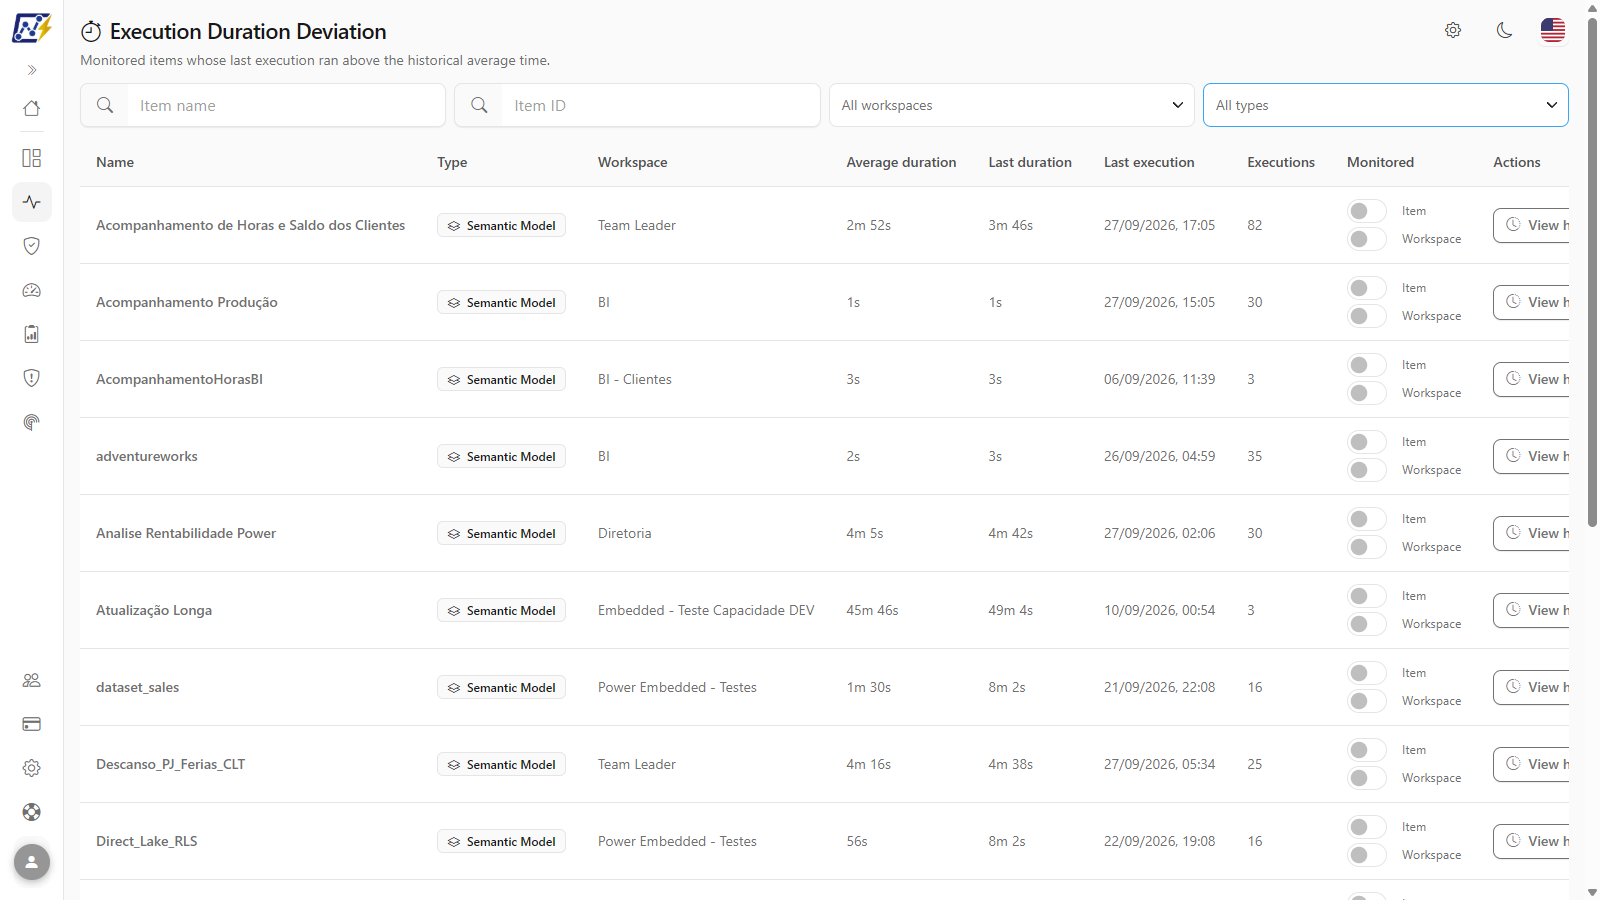Click the app logo in the sidebar

pos(31,28)
